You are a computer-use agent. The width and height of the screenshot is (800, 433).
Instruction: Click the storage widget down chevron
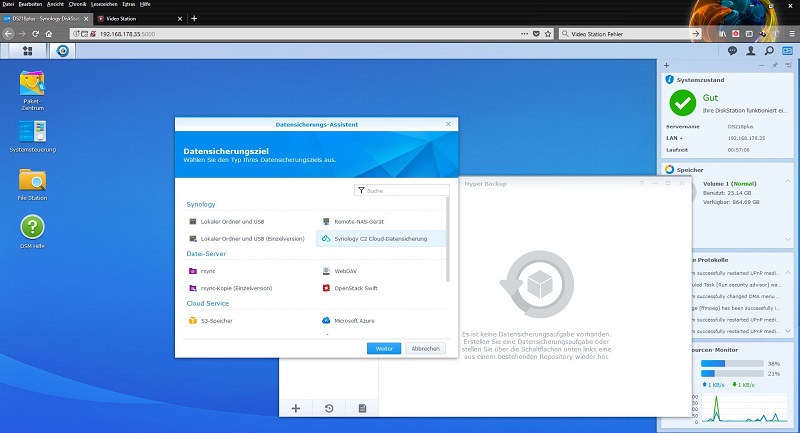click(788, 239)
